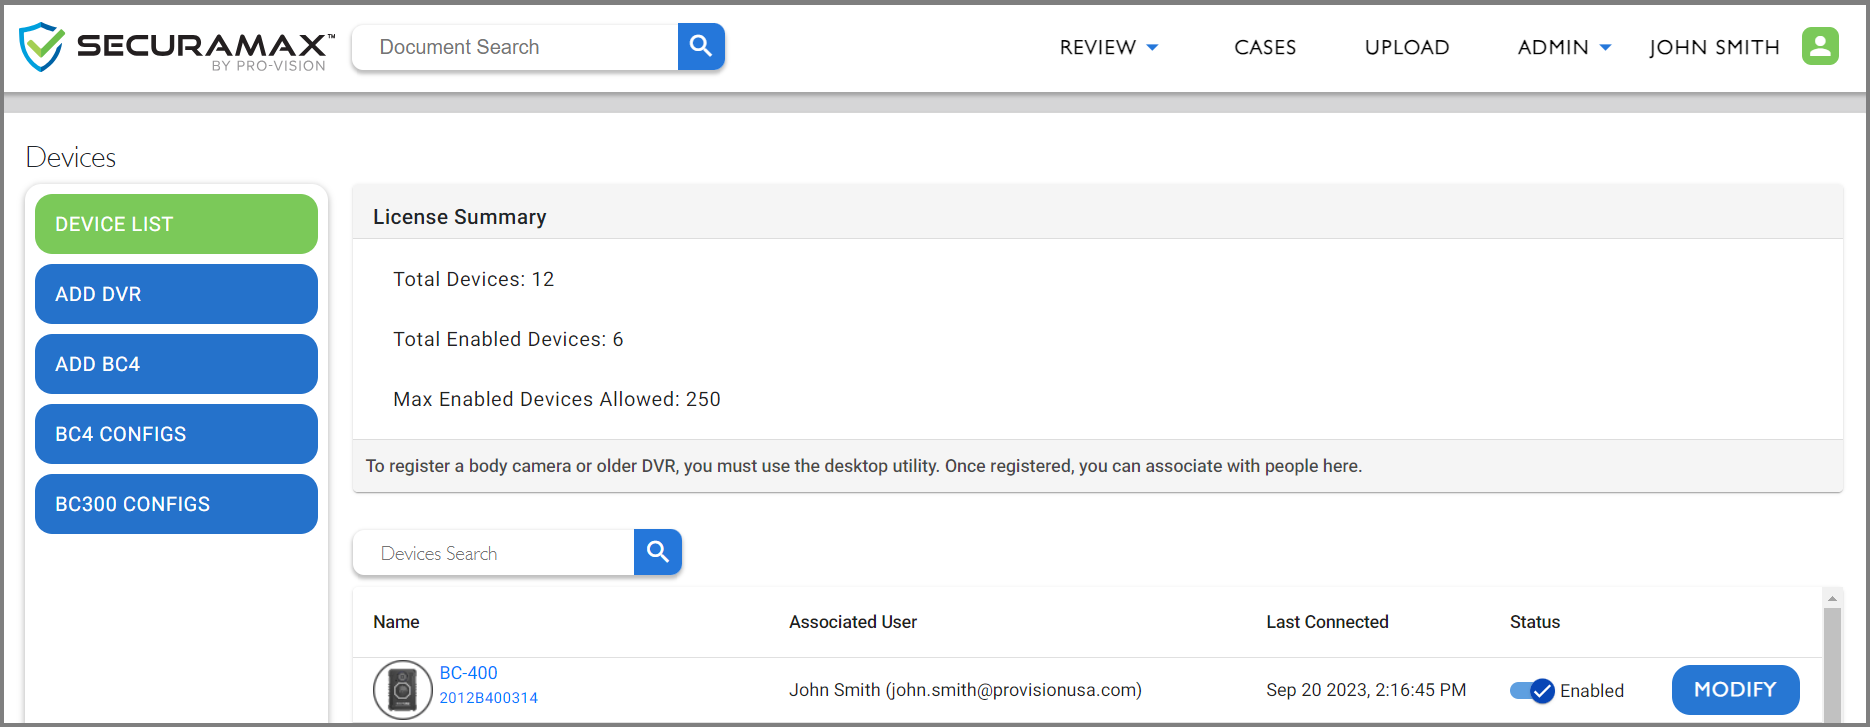Viewport: 1870px width, 727px height.
Task: Open BC300 Configs section
Action: pos(176,504)
